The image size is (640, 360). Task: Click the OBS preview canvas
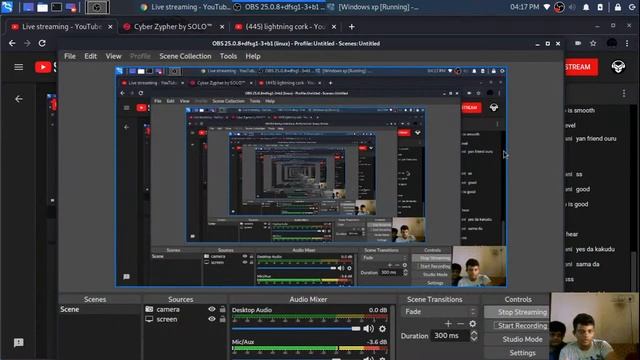(x=311, y=177)
